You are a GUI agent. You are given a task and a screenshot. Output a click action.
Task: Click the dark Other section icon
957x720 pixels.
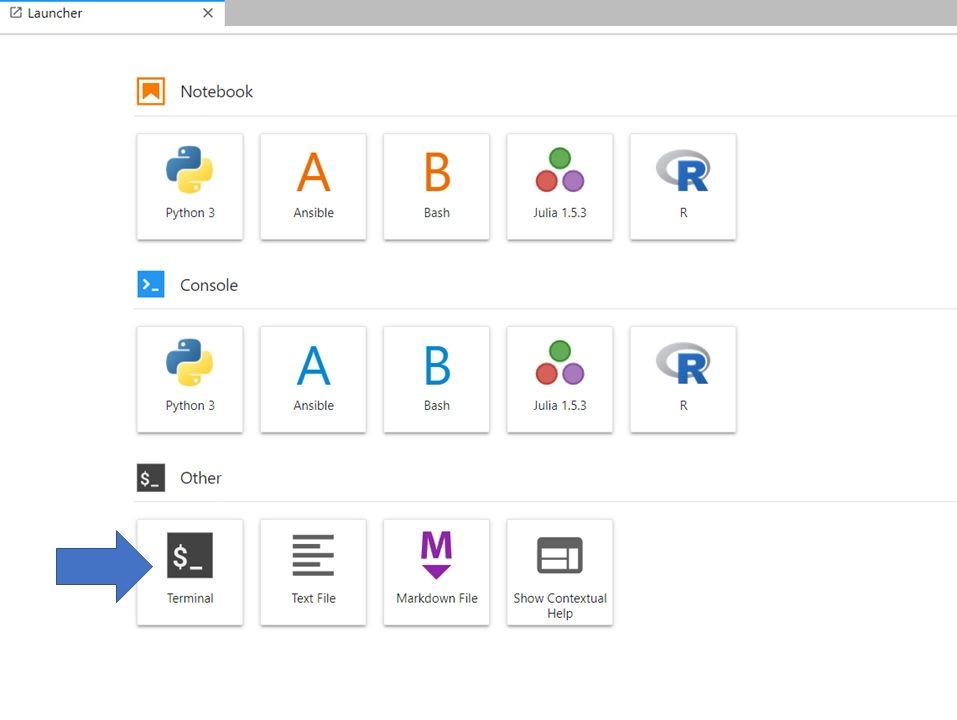click(x=151, y=477)
